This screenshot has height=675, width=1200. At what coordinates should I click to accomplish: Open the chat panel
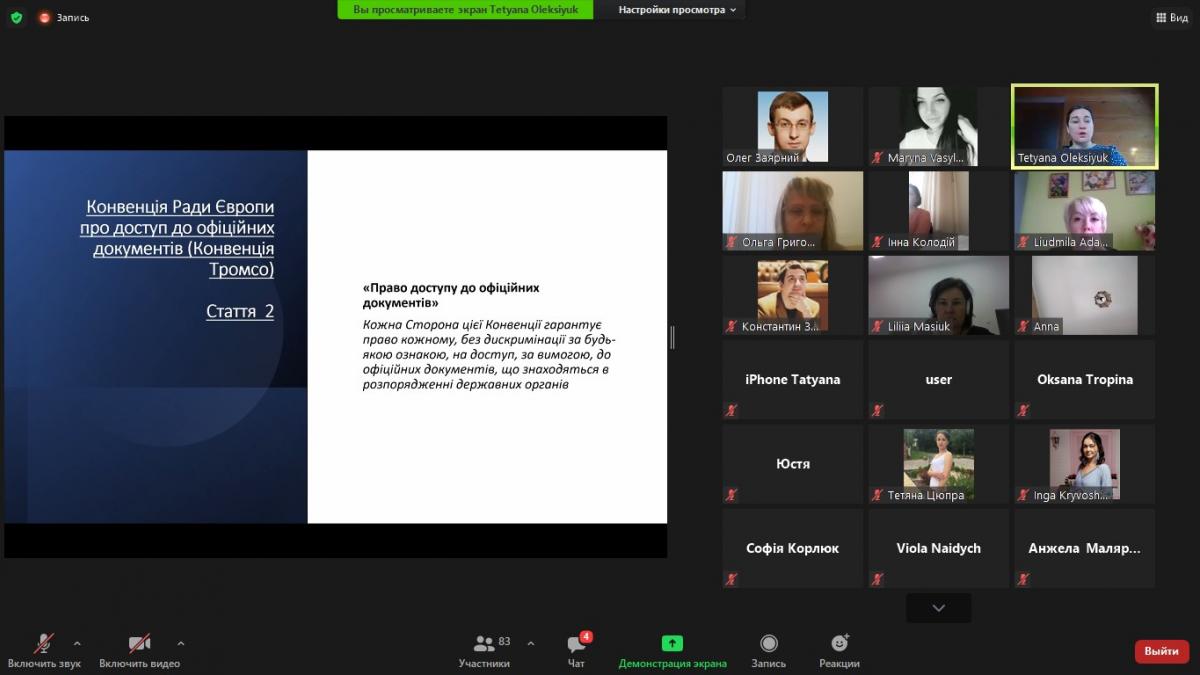point(576,644)
